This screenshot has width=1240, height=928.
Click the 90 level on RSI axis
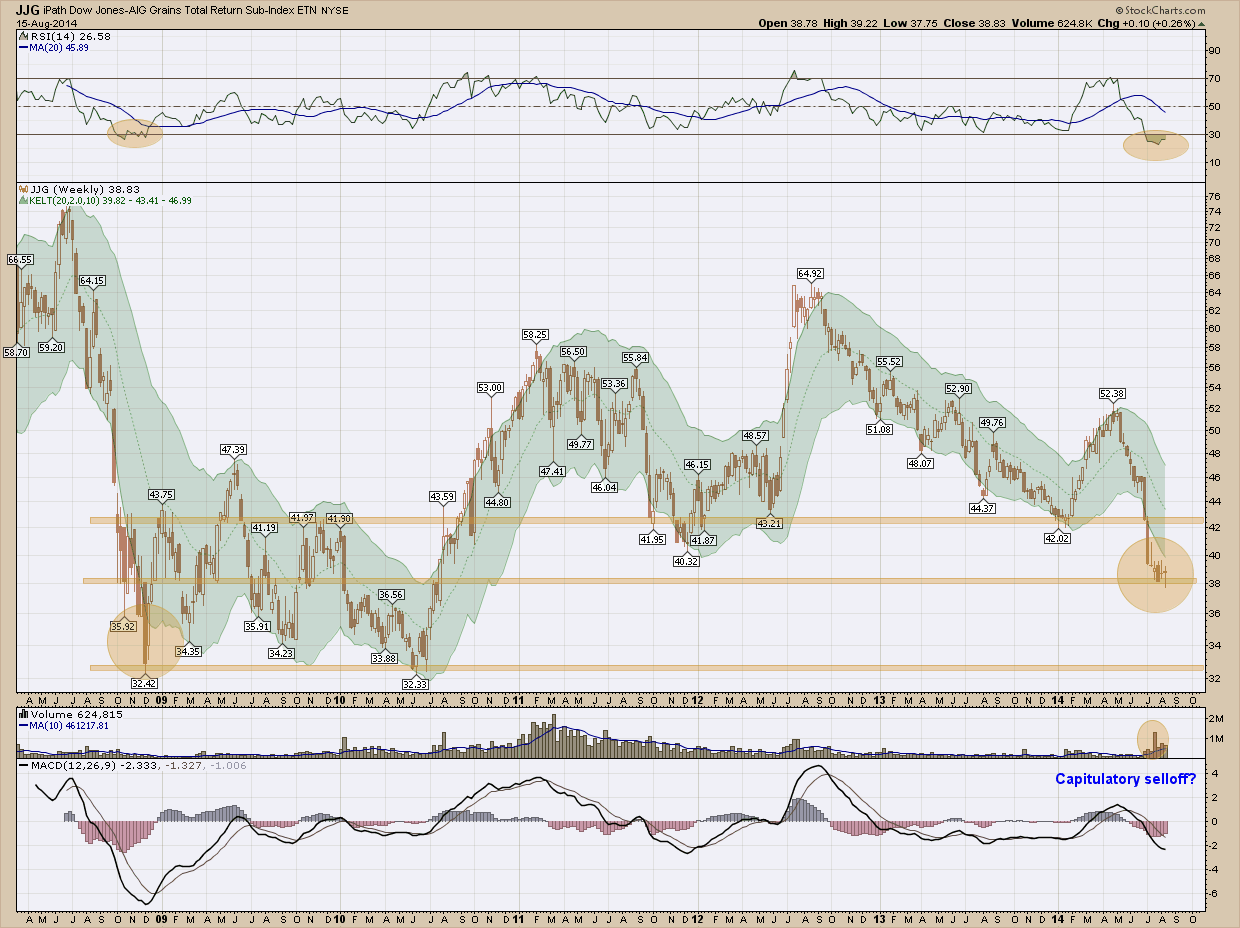[x=1213, y=50]
